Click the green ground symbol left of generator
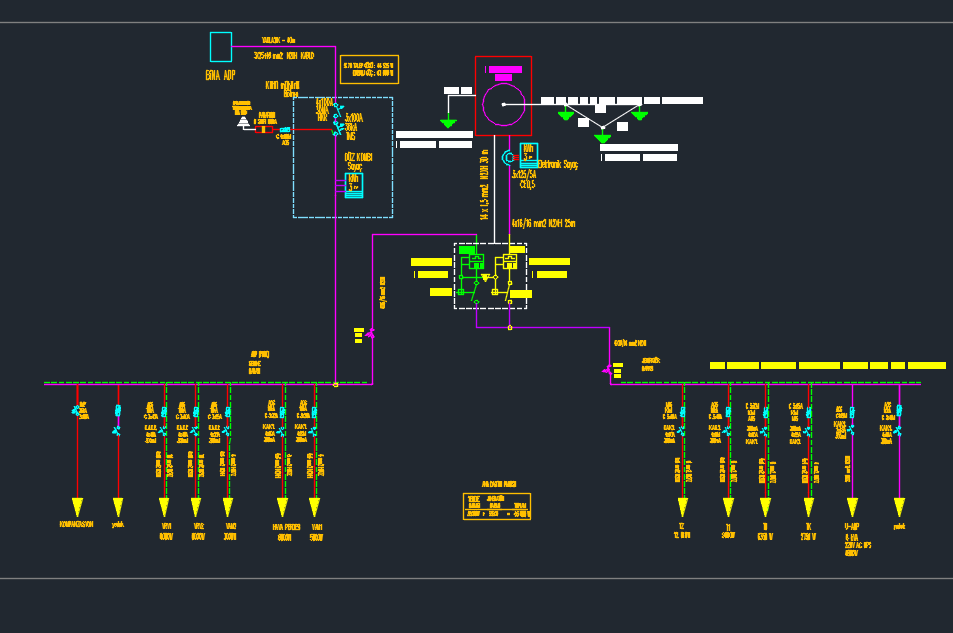 point(448,123)
